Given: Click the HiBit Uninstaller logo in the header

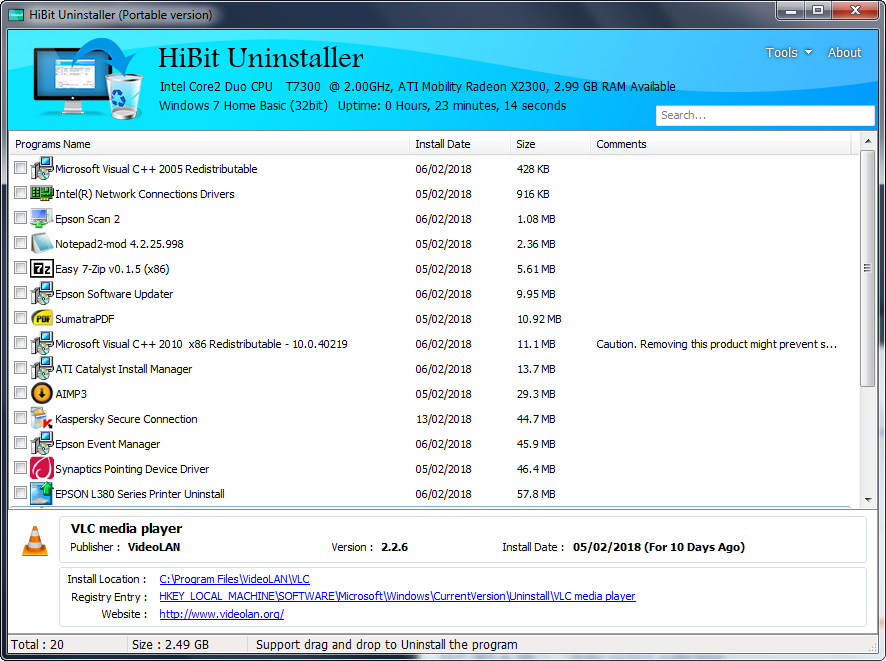Looking at the screenshot, I should click(88, 79).
